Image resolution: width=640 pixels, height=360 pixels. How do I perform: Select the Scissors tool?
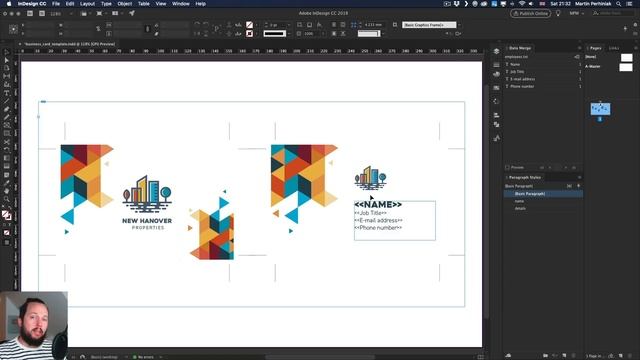(x=7, y=142)
